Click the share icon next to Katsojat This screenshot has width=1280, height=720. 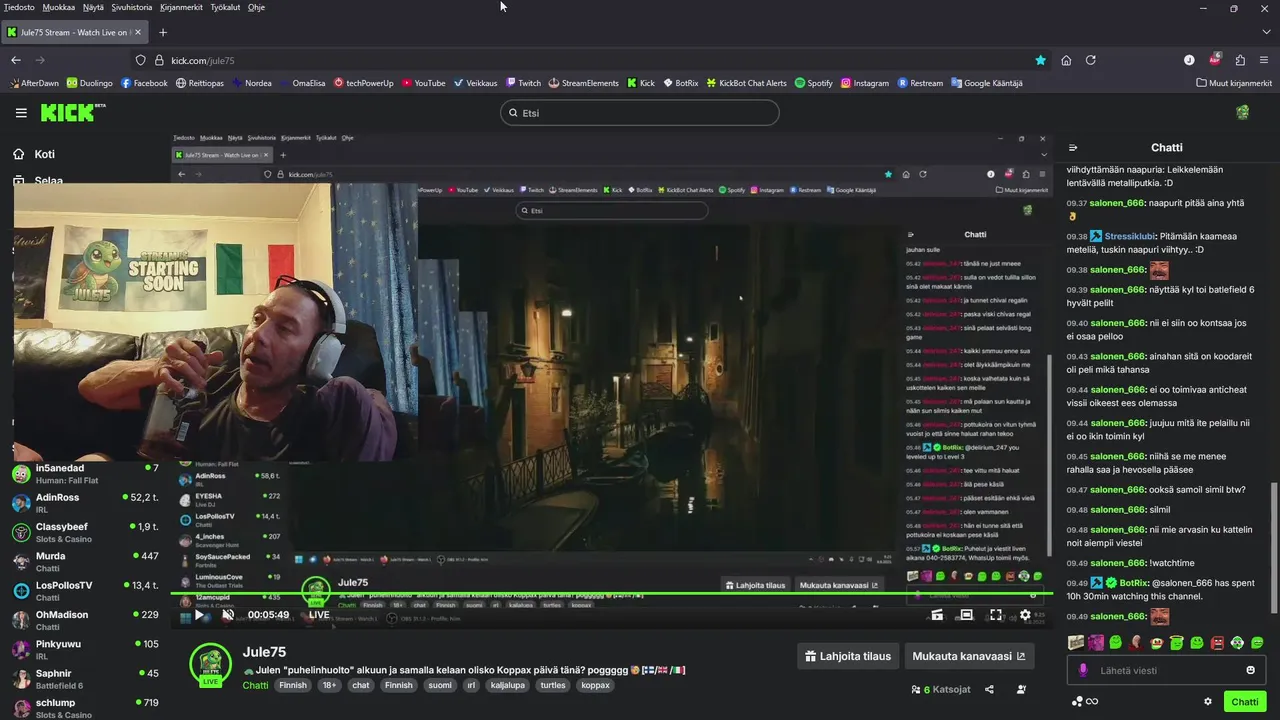989,689
